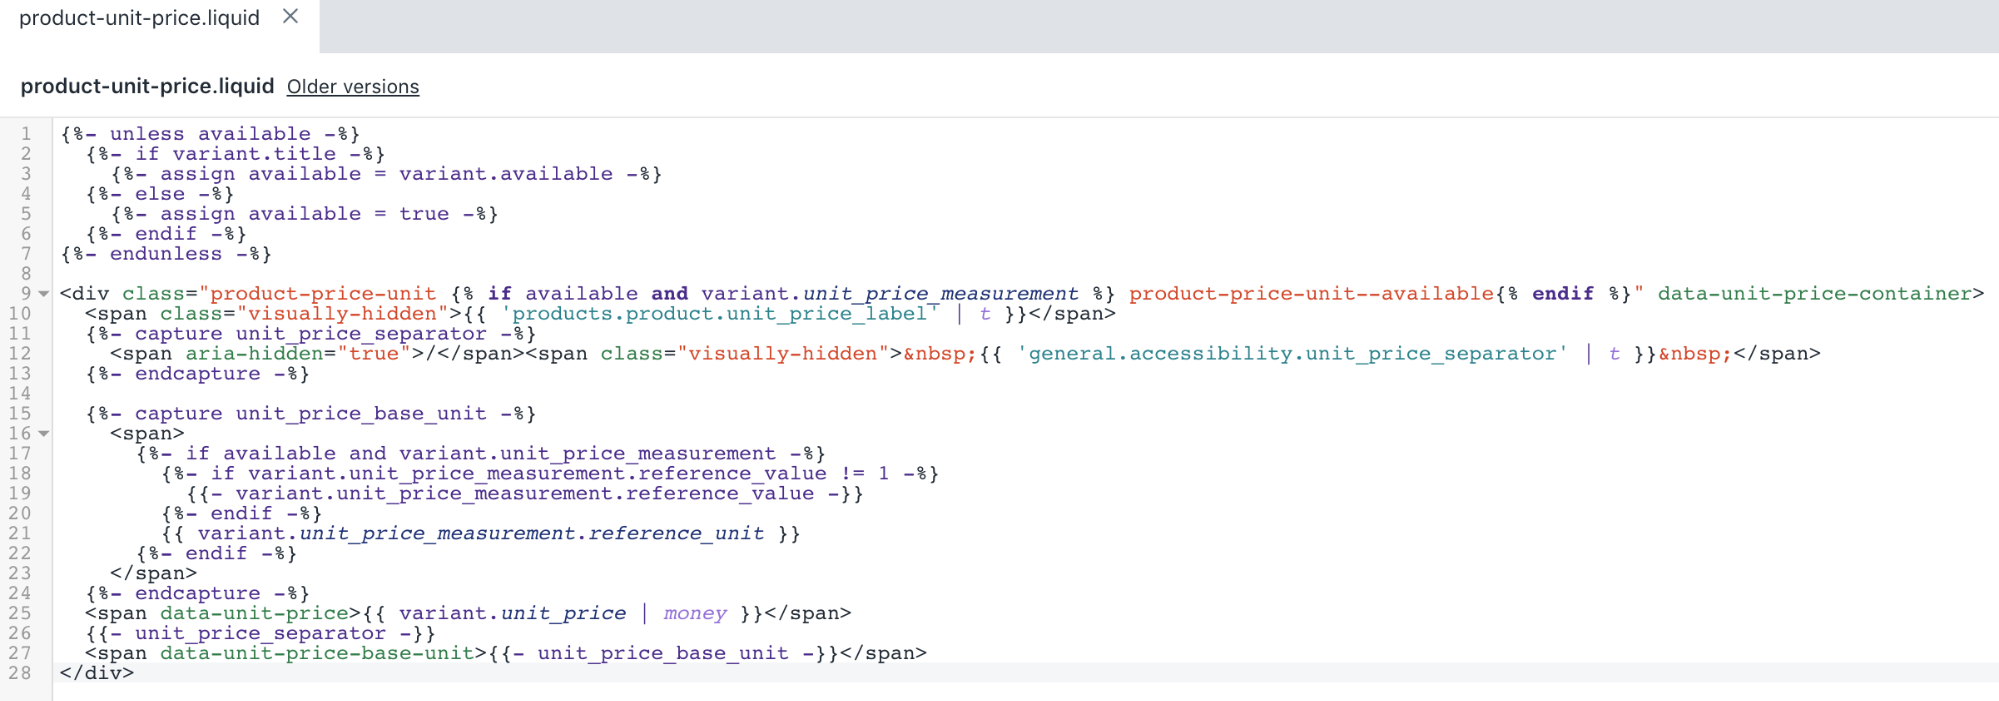1999x701 pixels.
Task: Click 'product-price-unit--available' class name
Action: 1311,294
